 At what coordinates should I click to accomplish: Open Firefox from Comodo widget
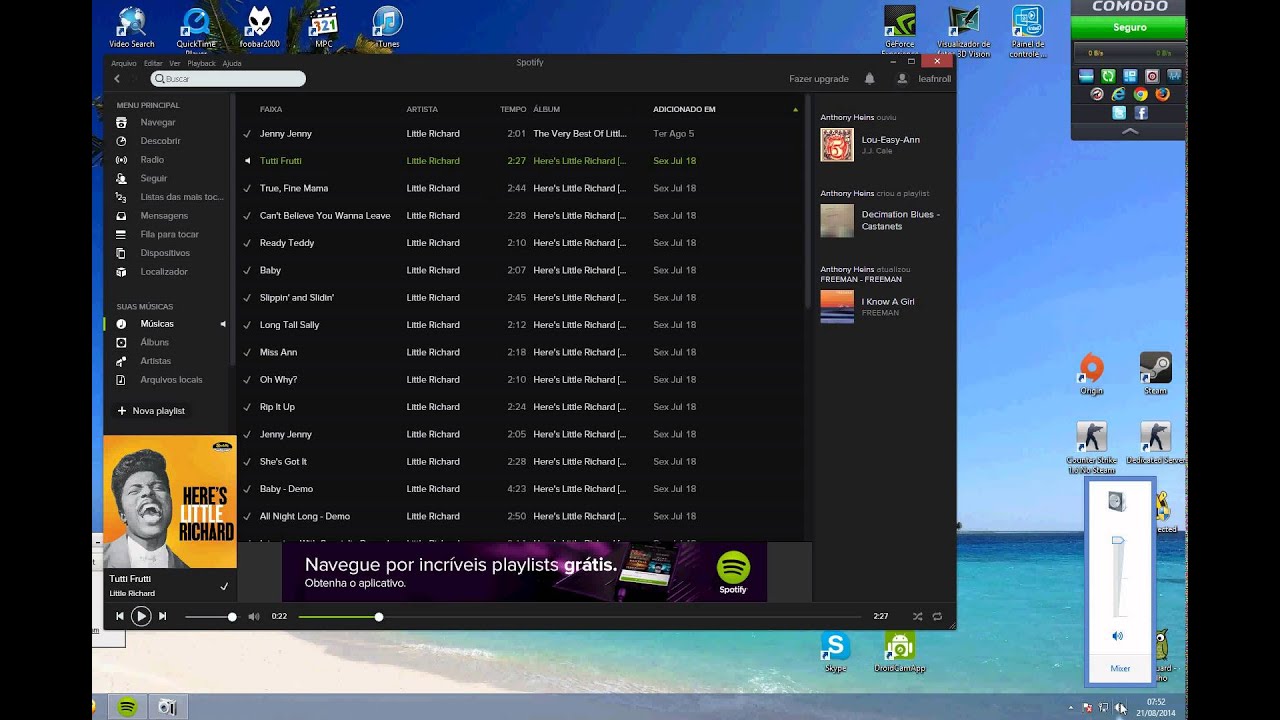[x=1162, y=94]
